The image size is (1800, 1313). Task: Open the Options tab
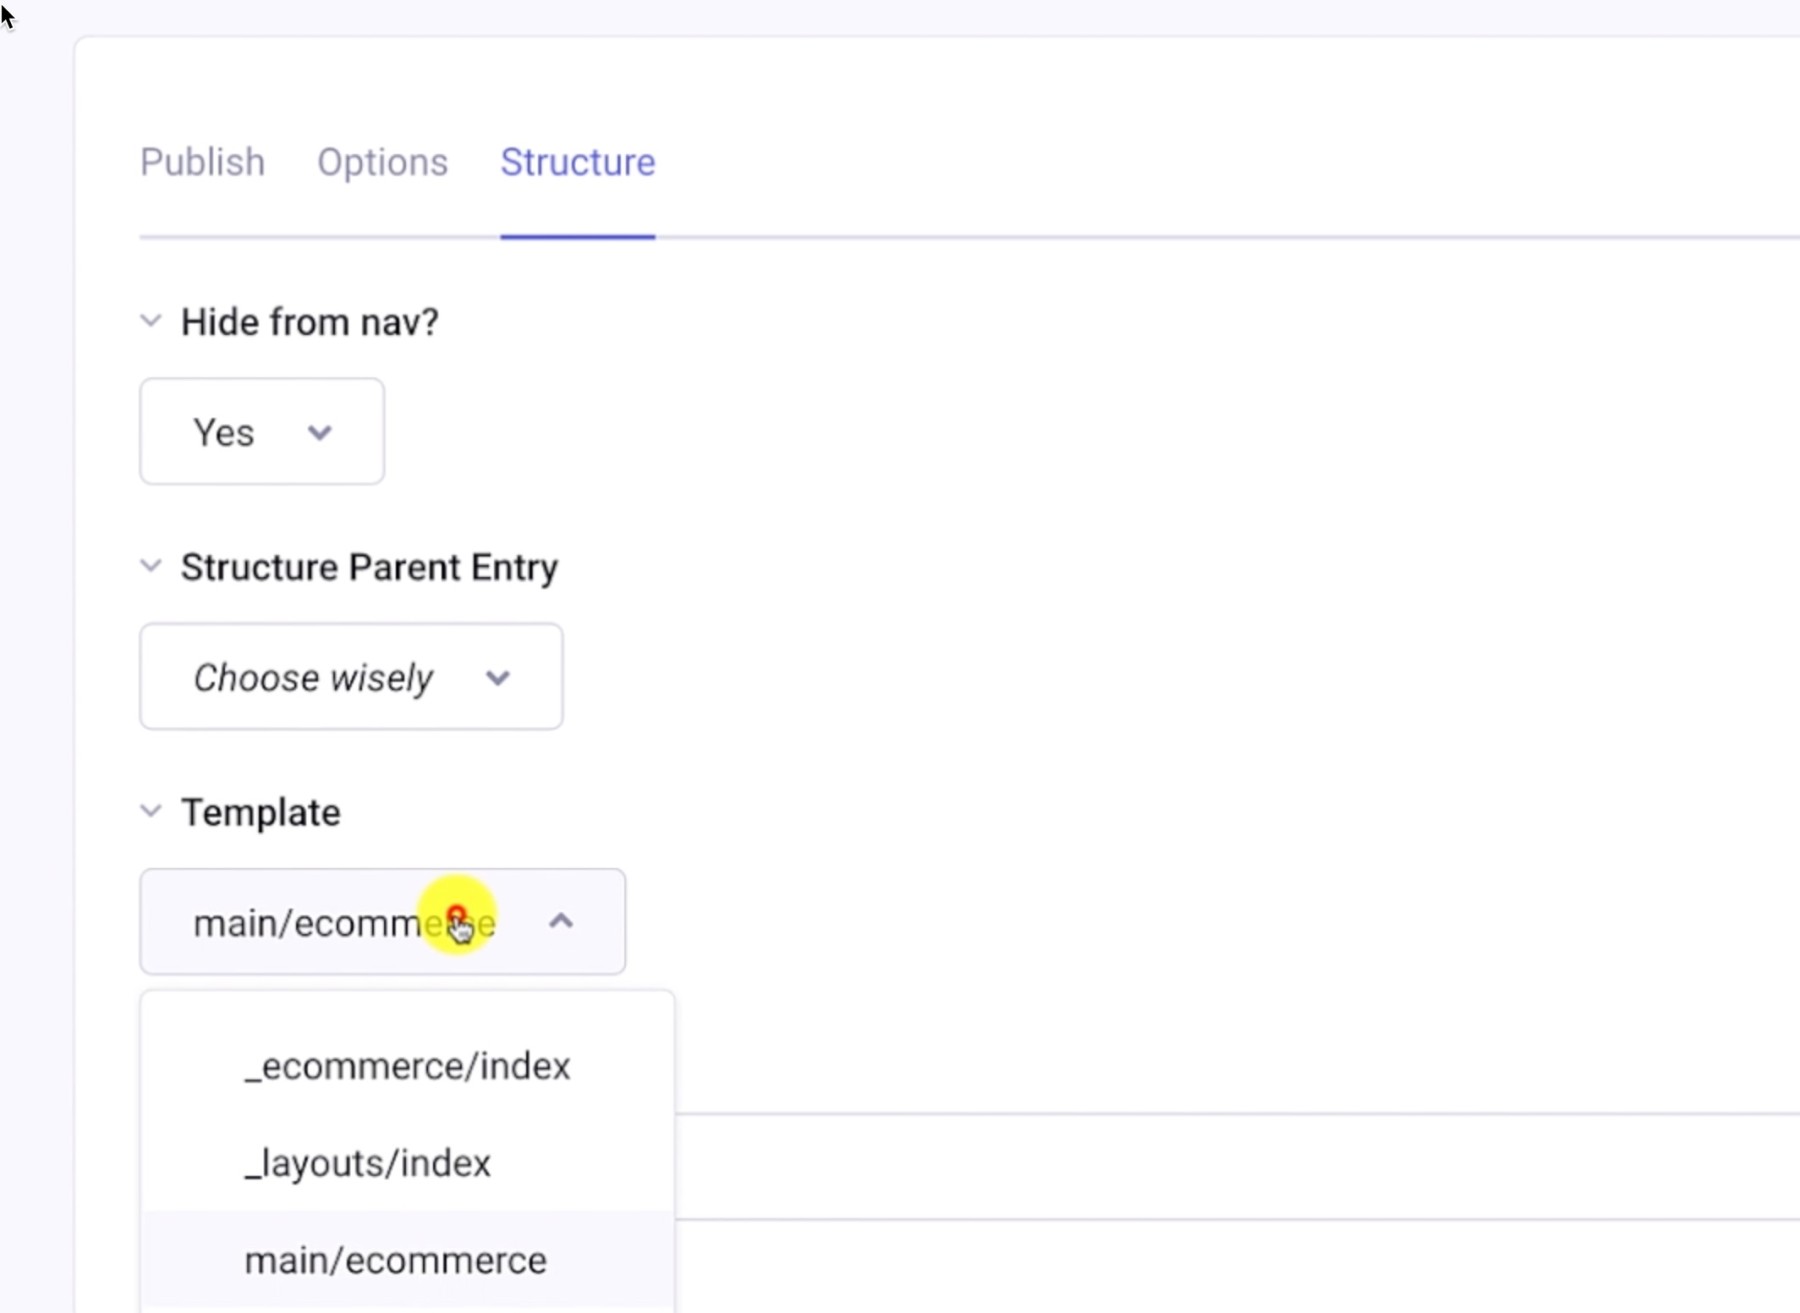click(382, 162)
